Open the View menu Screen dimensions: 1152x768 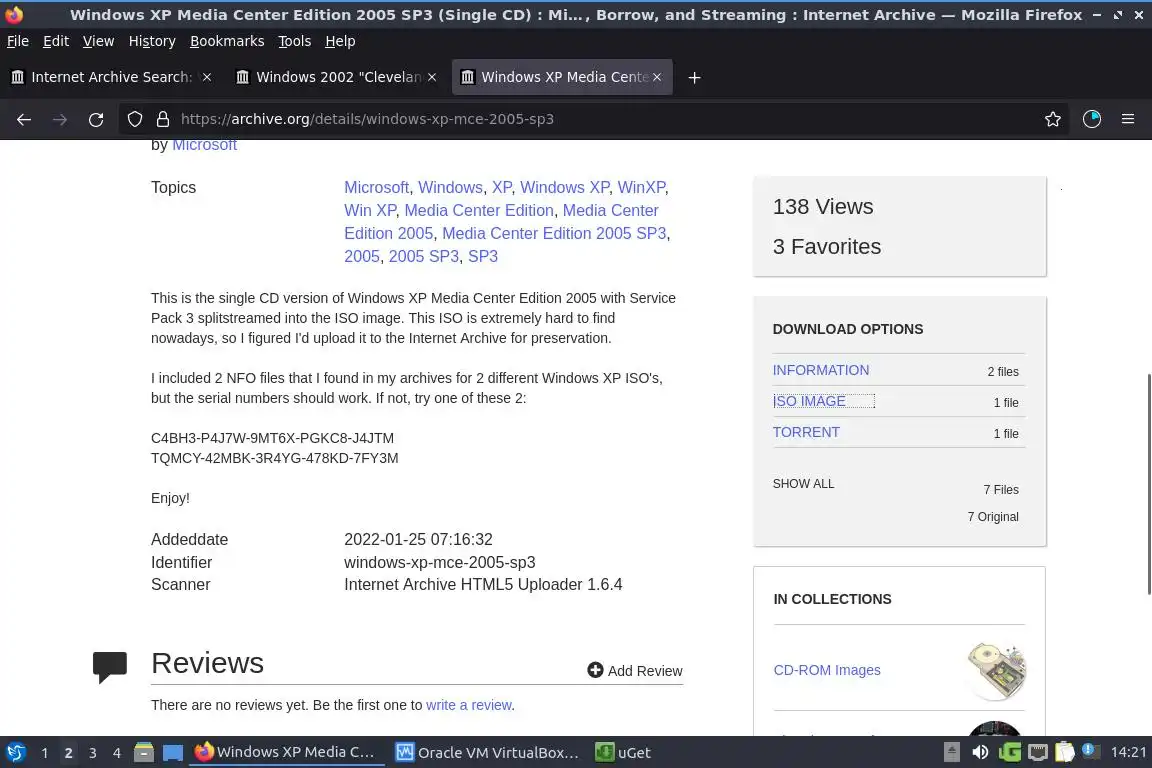98,41
